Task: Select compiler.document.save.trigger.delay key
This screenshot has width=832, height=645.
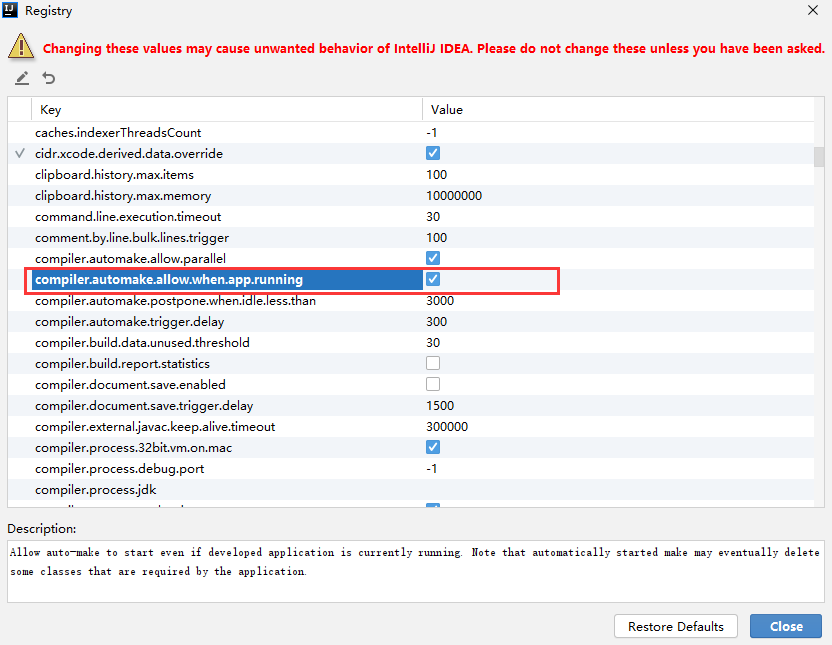Action: 144,406
